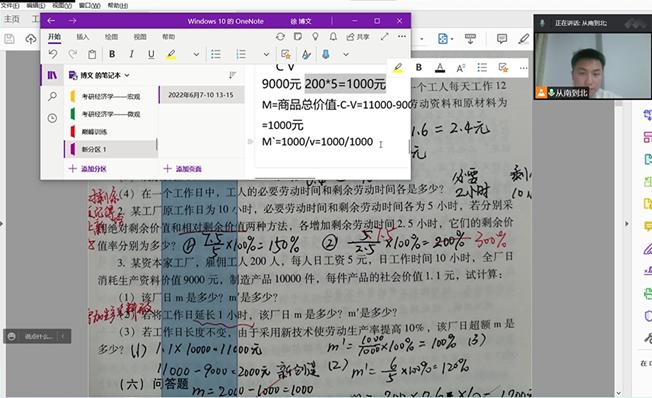Click the sync refresh icon in OneNote
652x398 pixels.
click(280, 37)
